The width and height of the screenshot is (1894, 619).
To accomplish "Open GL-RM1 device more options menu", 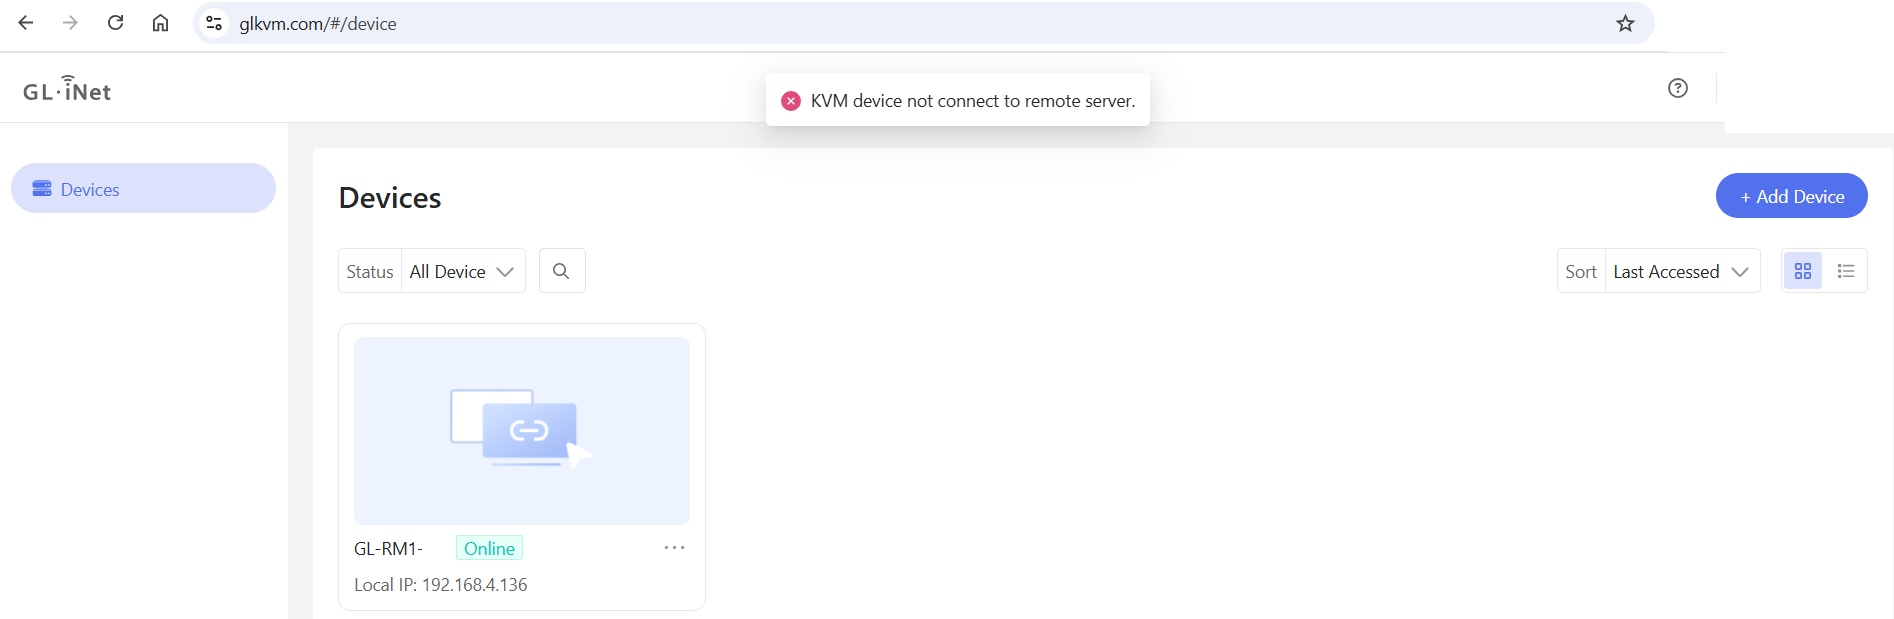I will coord(674,548).
